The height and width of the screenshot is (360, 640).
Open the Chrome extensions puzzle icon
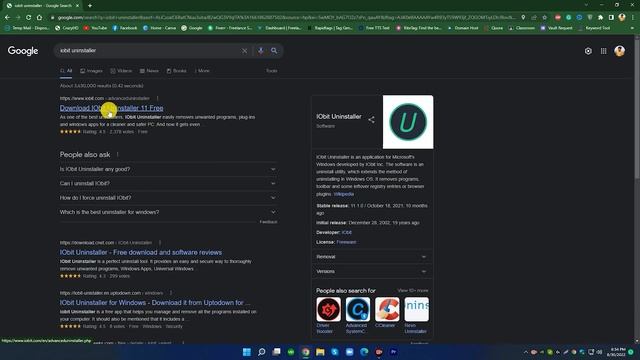coord(600,18)
